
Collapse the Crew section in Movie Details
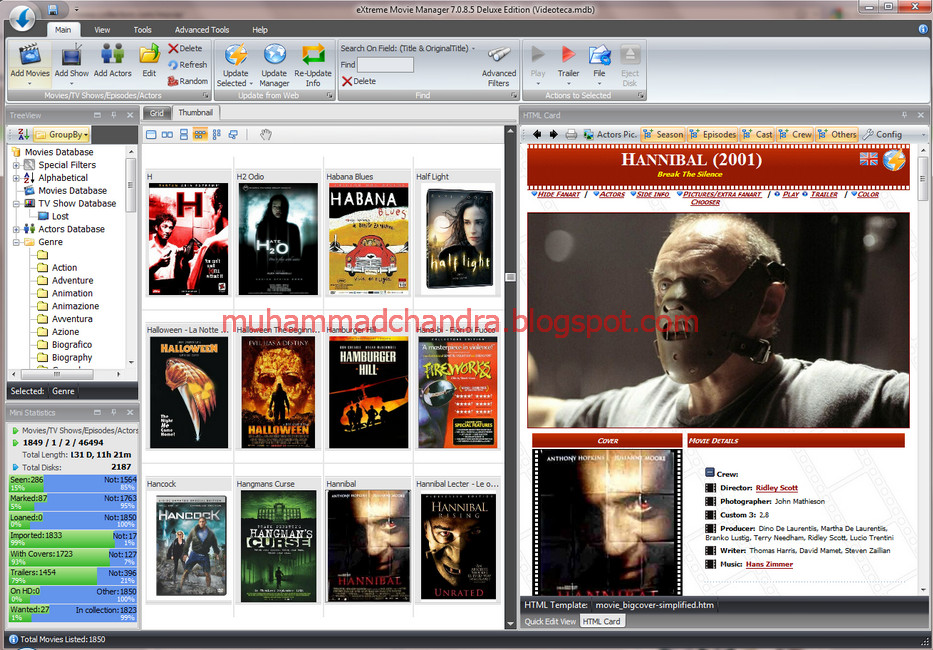pos(709,473)
